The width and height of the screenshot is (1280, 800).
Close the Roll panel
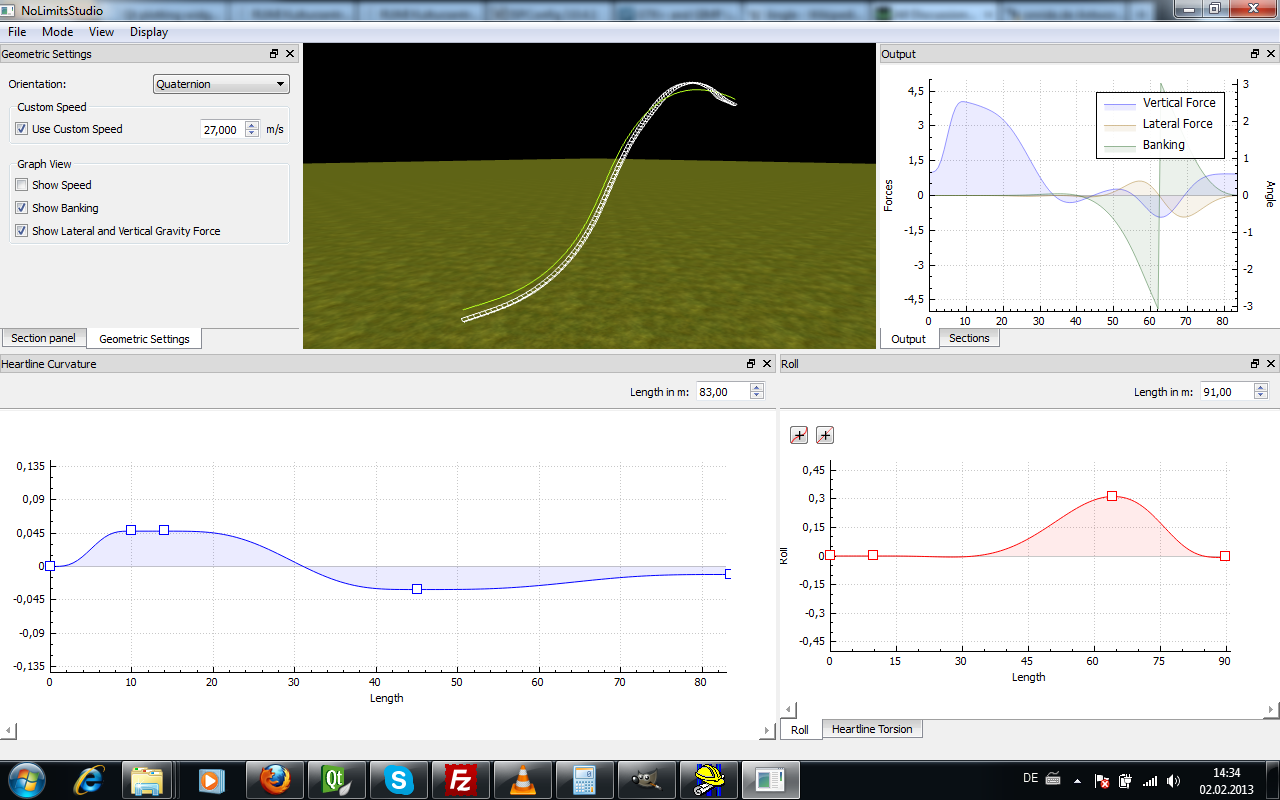pos(1270,364)
